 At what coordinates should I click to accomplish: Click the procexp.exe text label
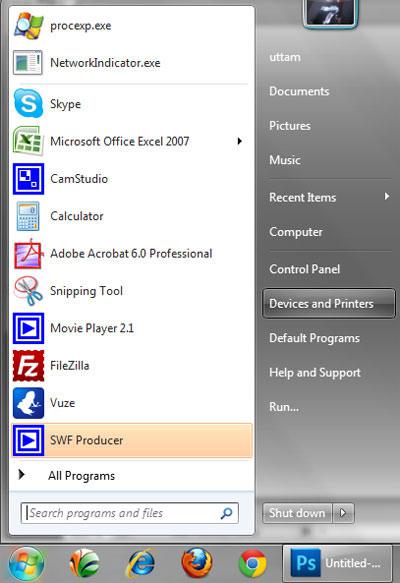click(81, 26)
